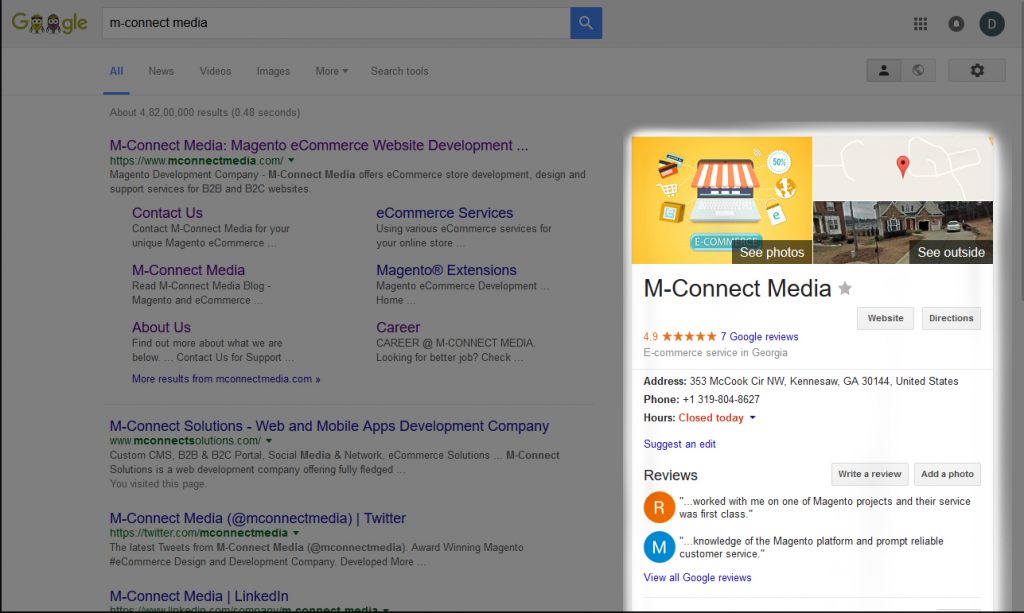
Task: Click the Google logo
Action: click(49, 22)
